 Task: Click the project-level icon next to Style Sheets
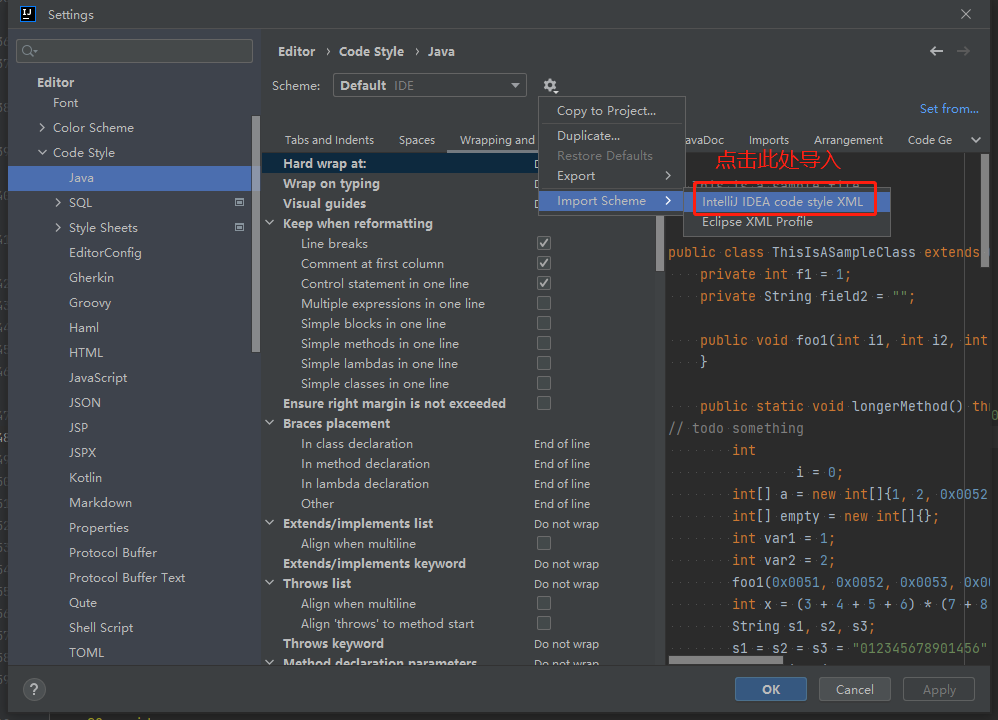click(239, 227)
